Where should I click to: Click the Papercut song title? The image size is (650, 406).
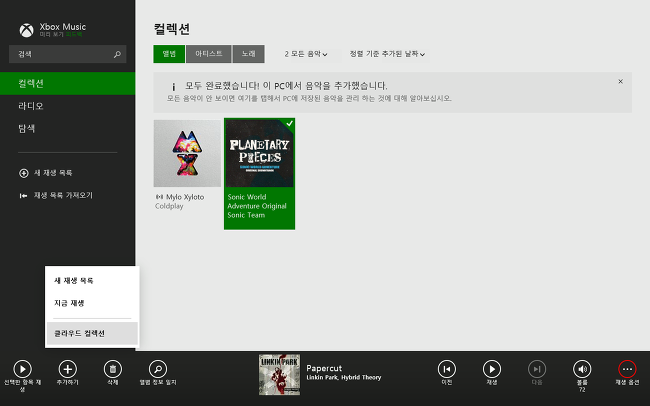(324, 368)
